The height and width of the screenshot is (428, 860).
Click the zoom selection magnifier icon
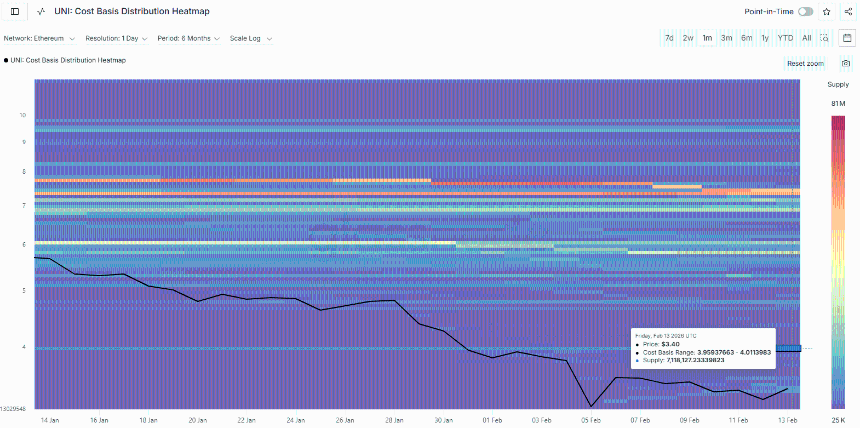824,38
